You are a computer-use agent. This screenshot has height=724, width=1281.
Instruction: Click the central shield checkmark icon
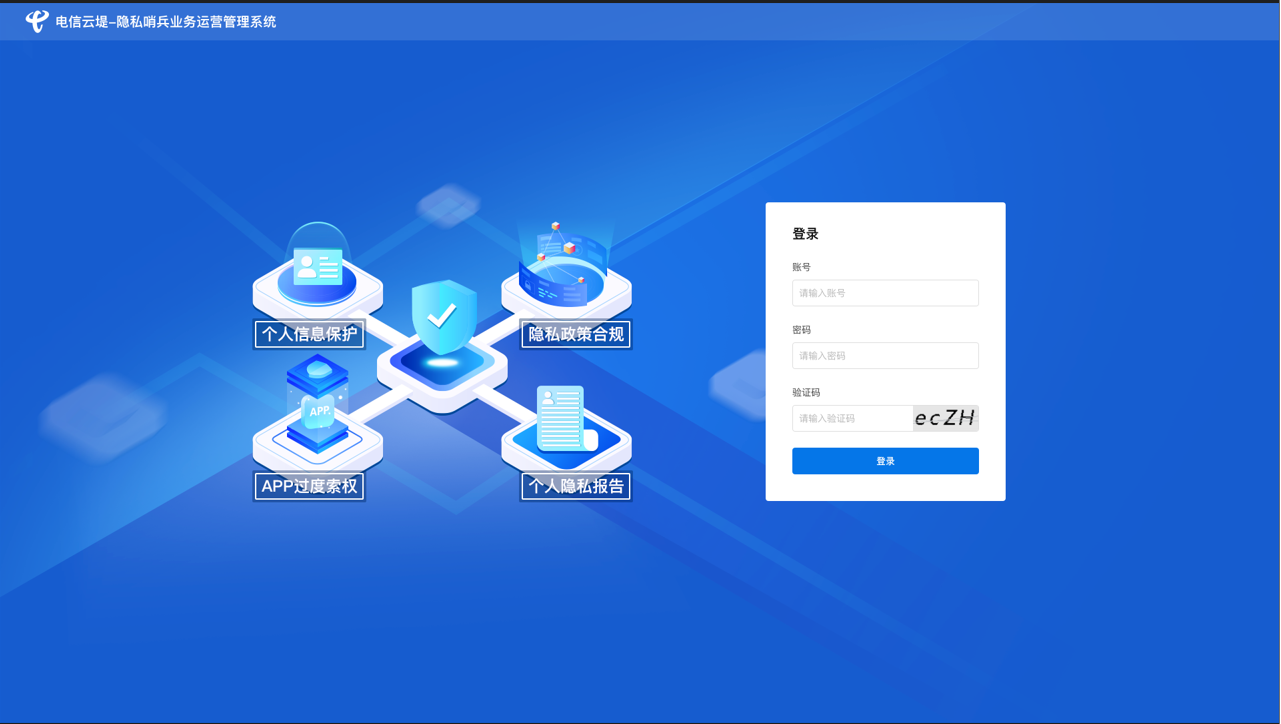(443, 318)
